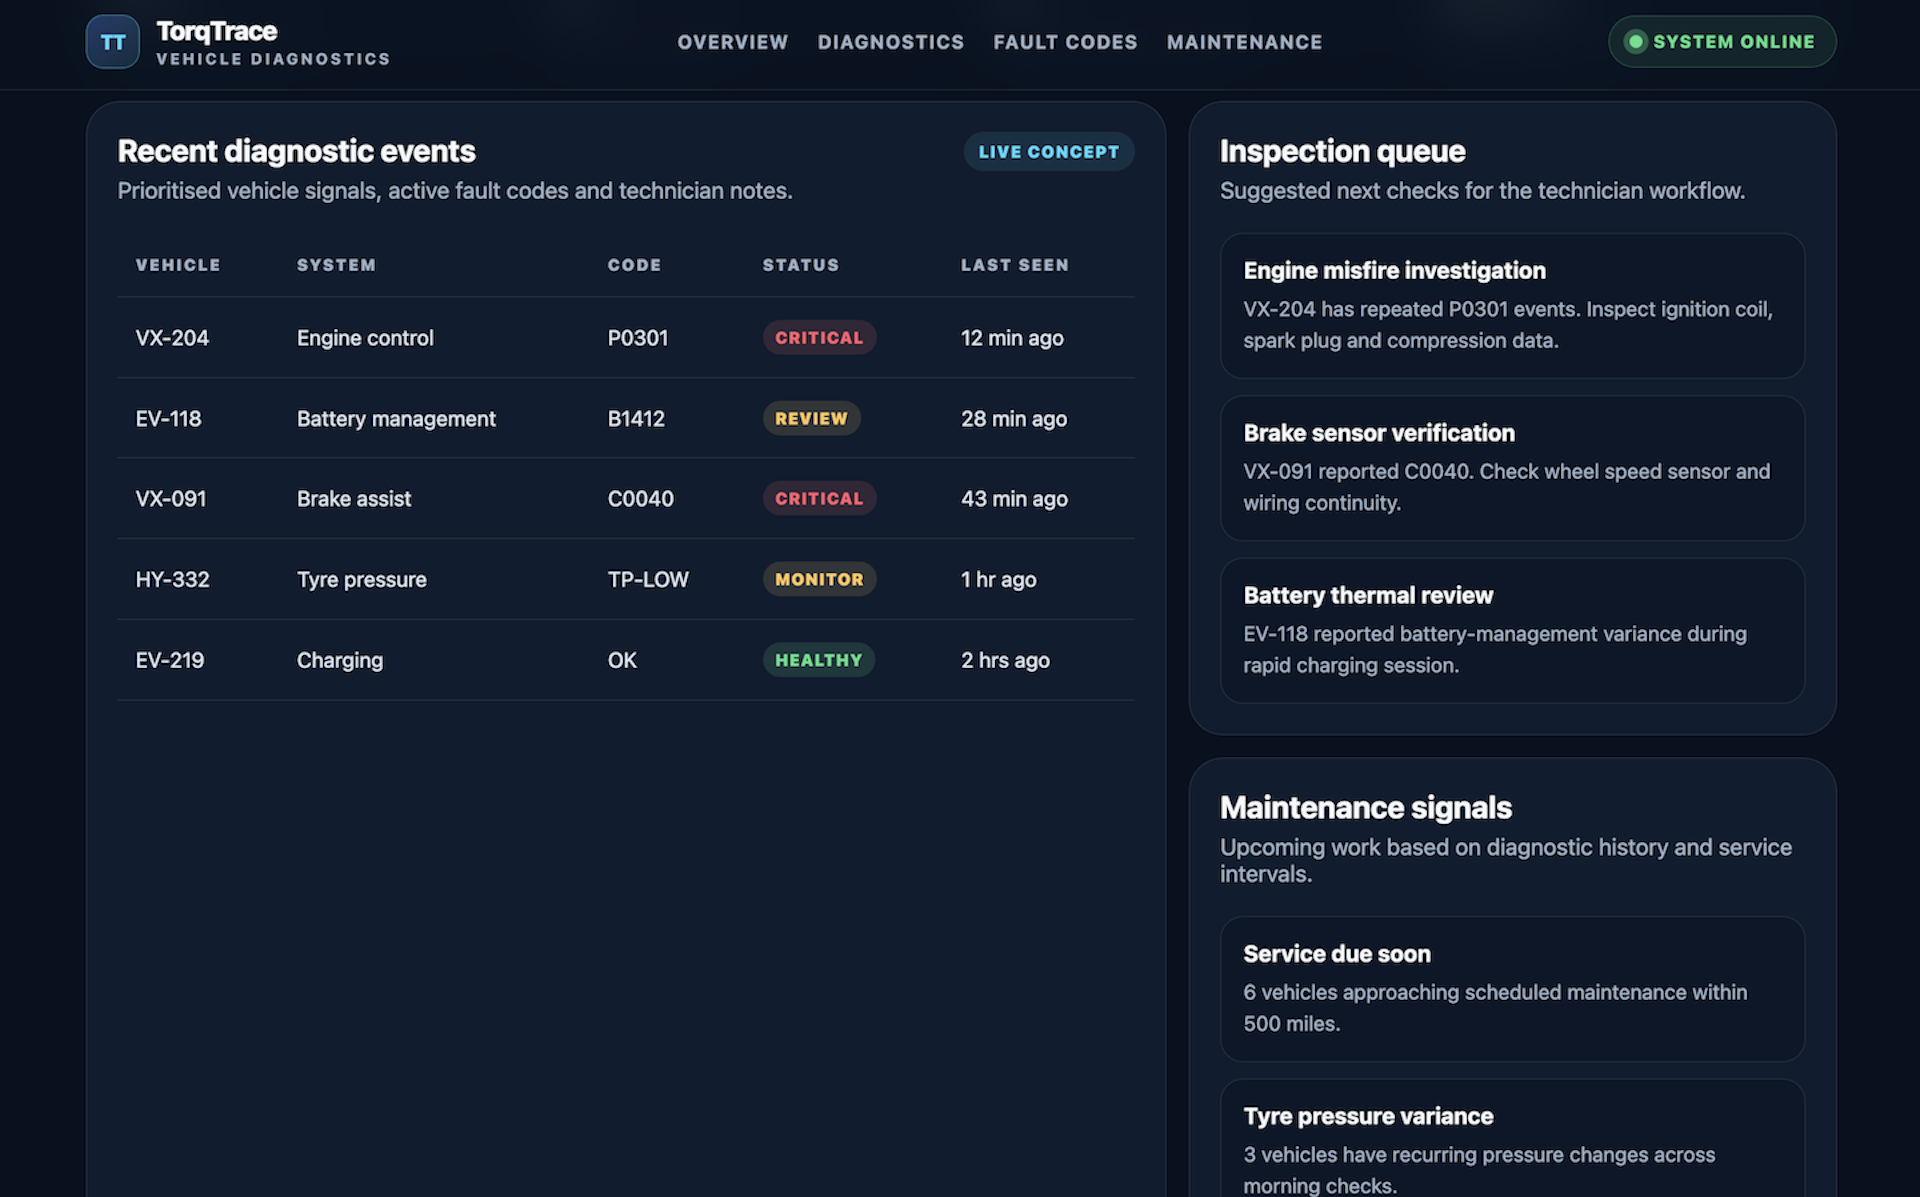Viewport: 1920px width, 1197px height.
Task: Click the 2 hrs ago timestamp
Action: [x=1005, y=660]
